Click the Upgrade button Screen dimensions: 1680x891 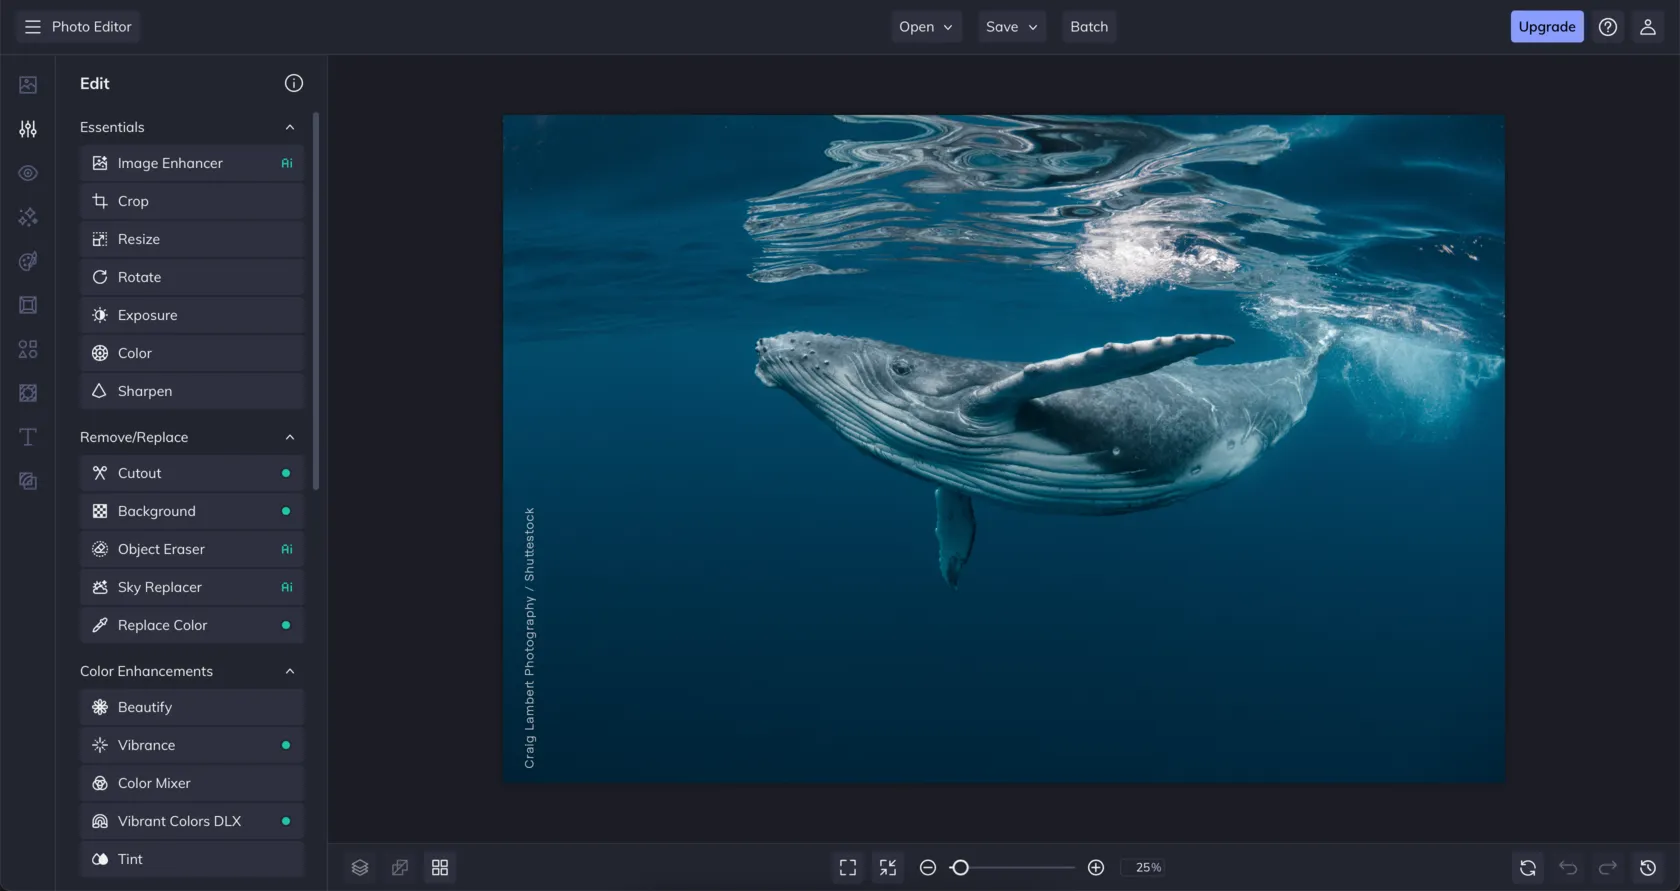coord(1546,27)
